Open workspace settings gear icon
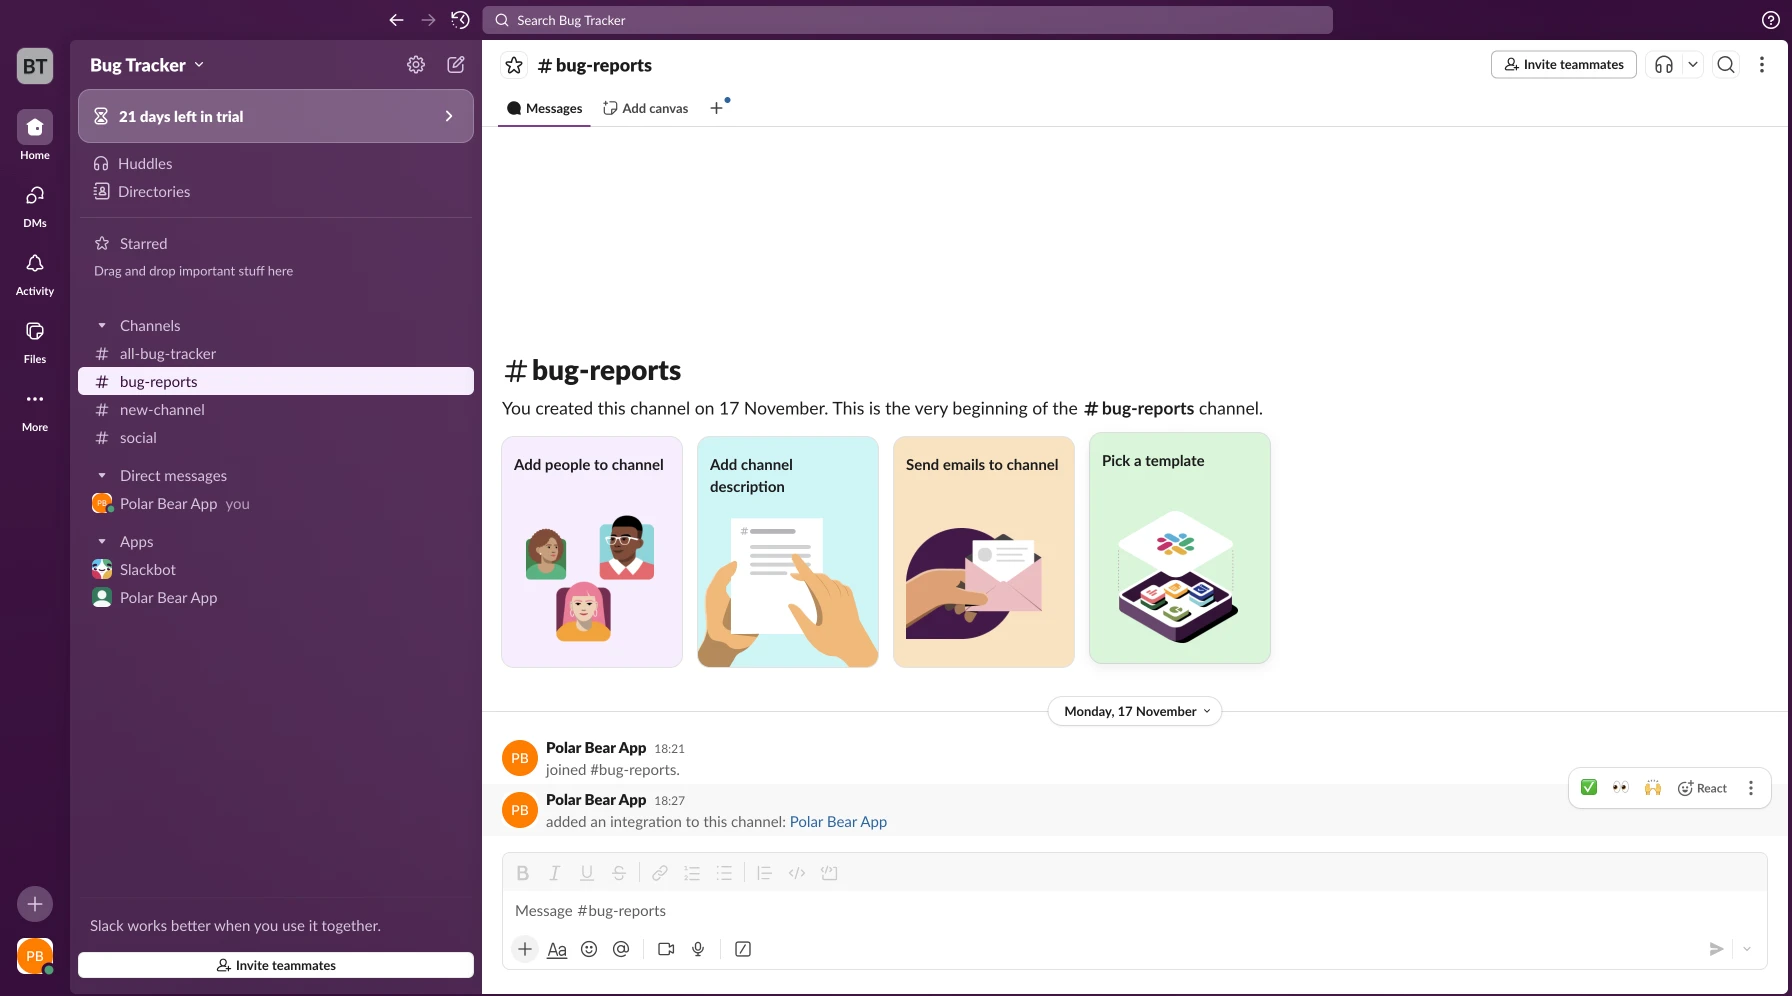The width and height of the screenshot is (1792, 996). tap(416, 65)
